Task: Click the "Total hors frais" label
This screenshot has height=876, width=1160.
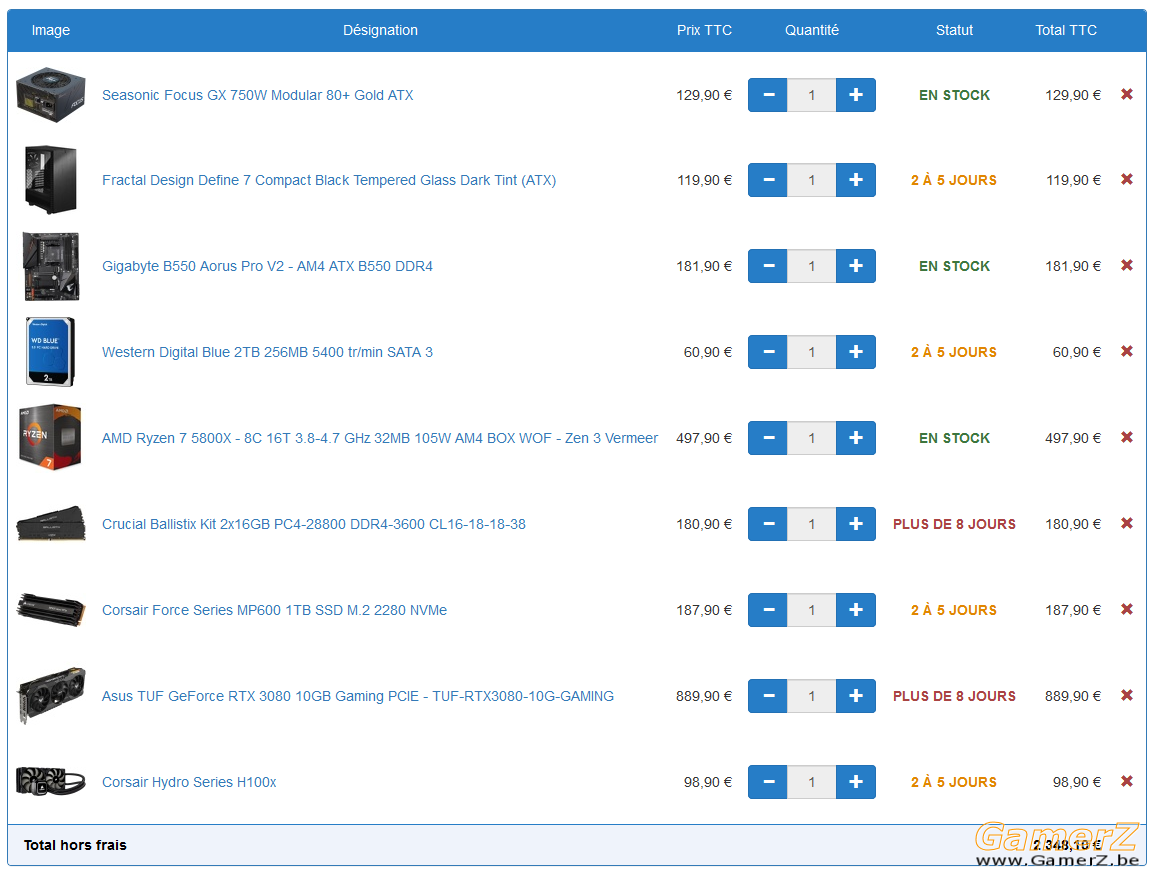Action: pyautogui.click(x=75, y=845)
